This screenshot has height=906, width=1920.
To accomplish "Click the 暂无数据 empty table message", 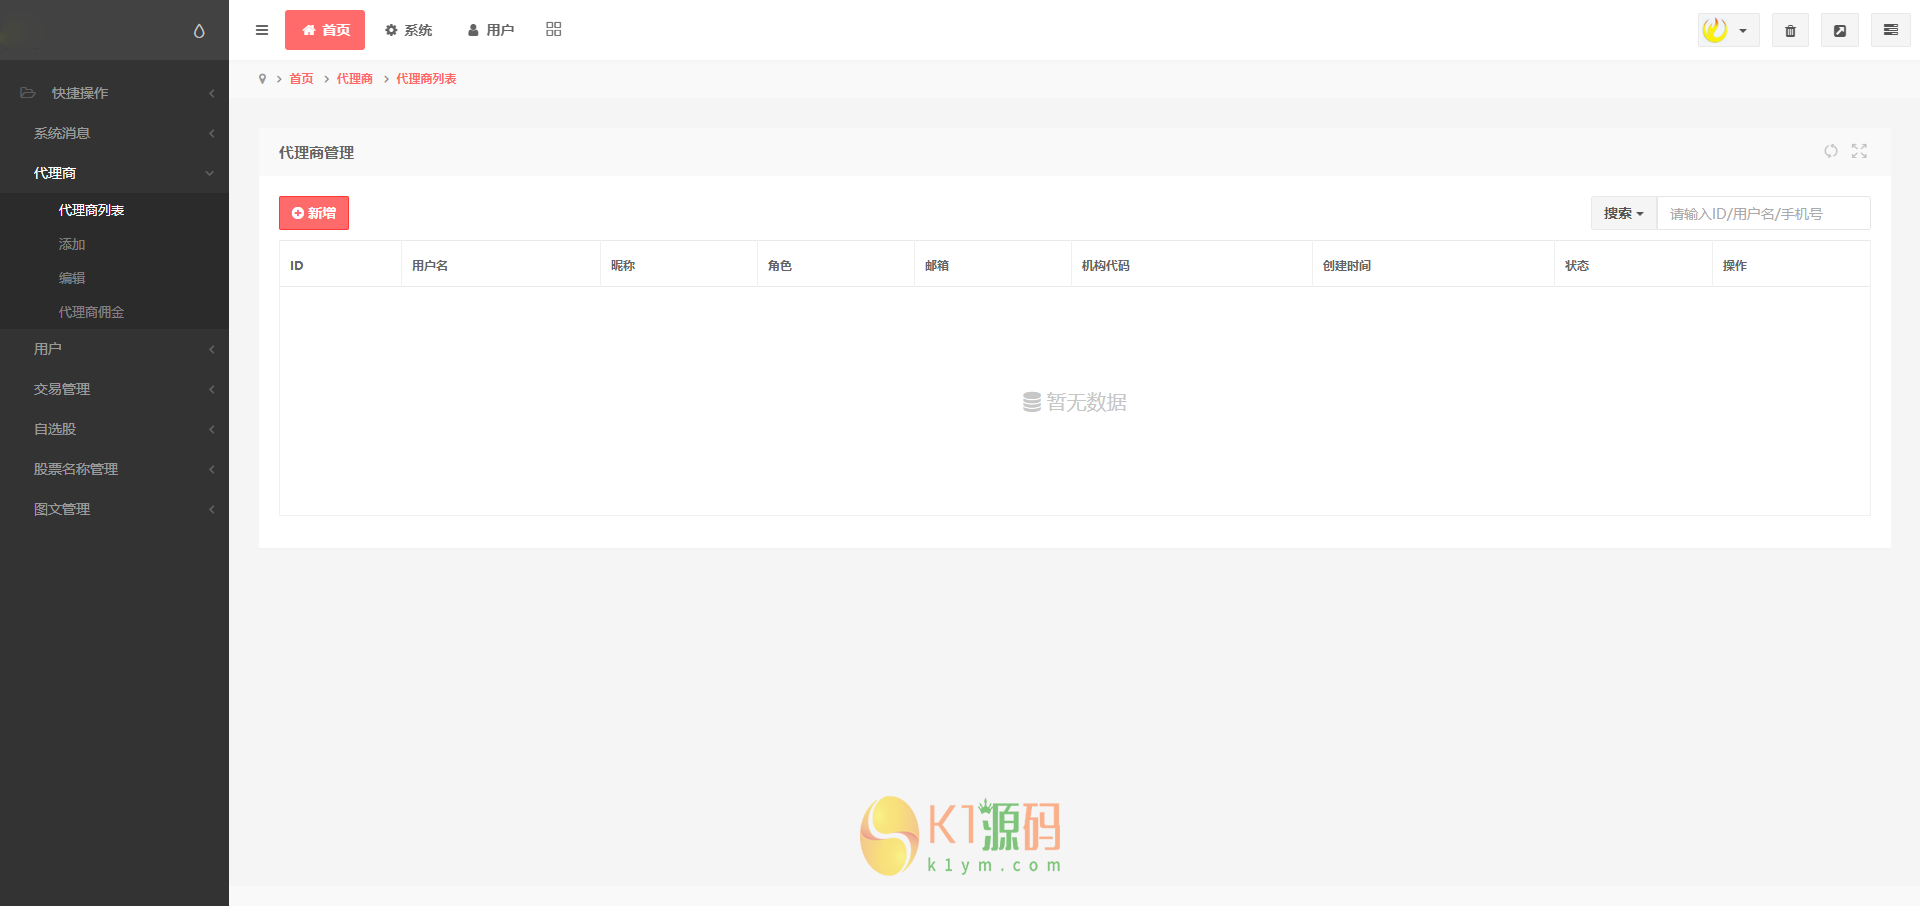I will 1075,402.
